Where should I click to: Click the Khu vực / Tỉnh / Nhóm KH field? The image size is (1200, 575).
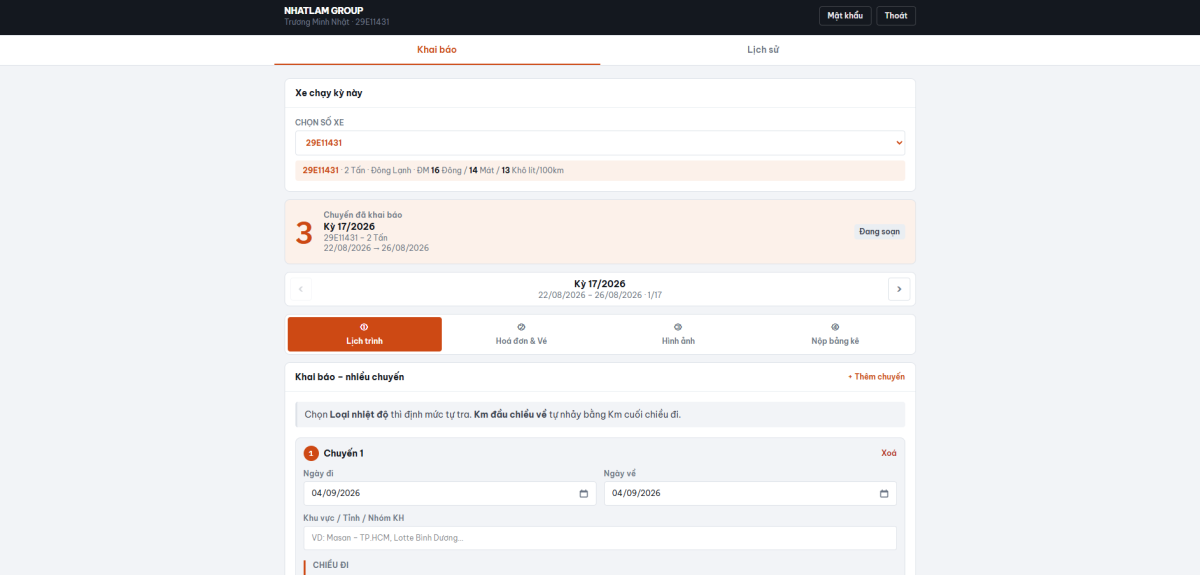click(x=600, y=538)
